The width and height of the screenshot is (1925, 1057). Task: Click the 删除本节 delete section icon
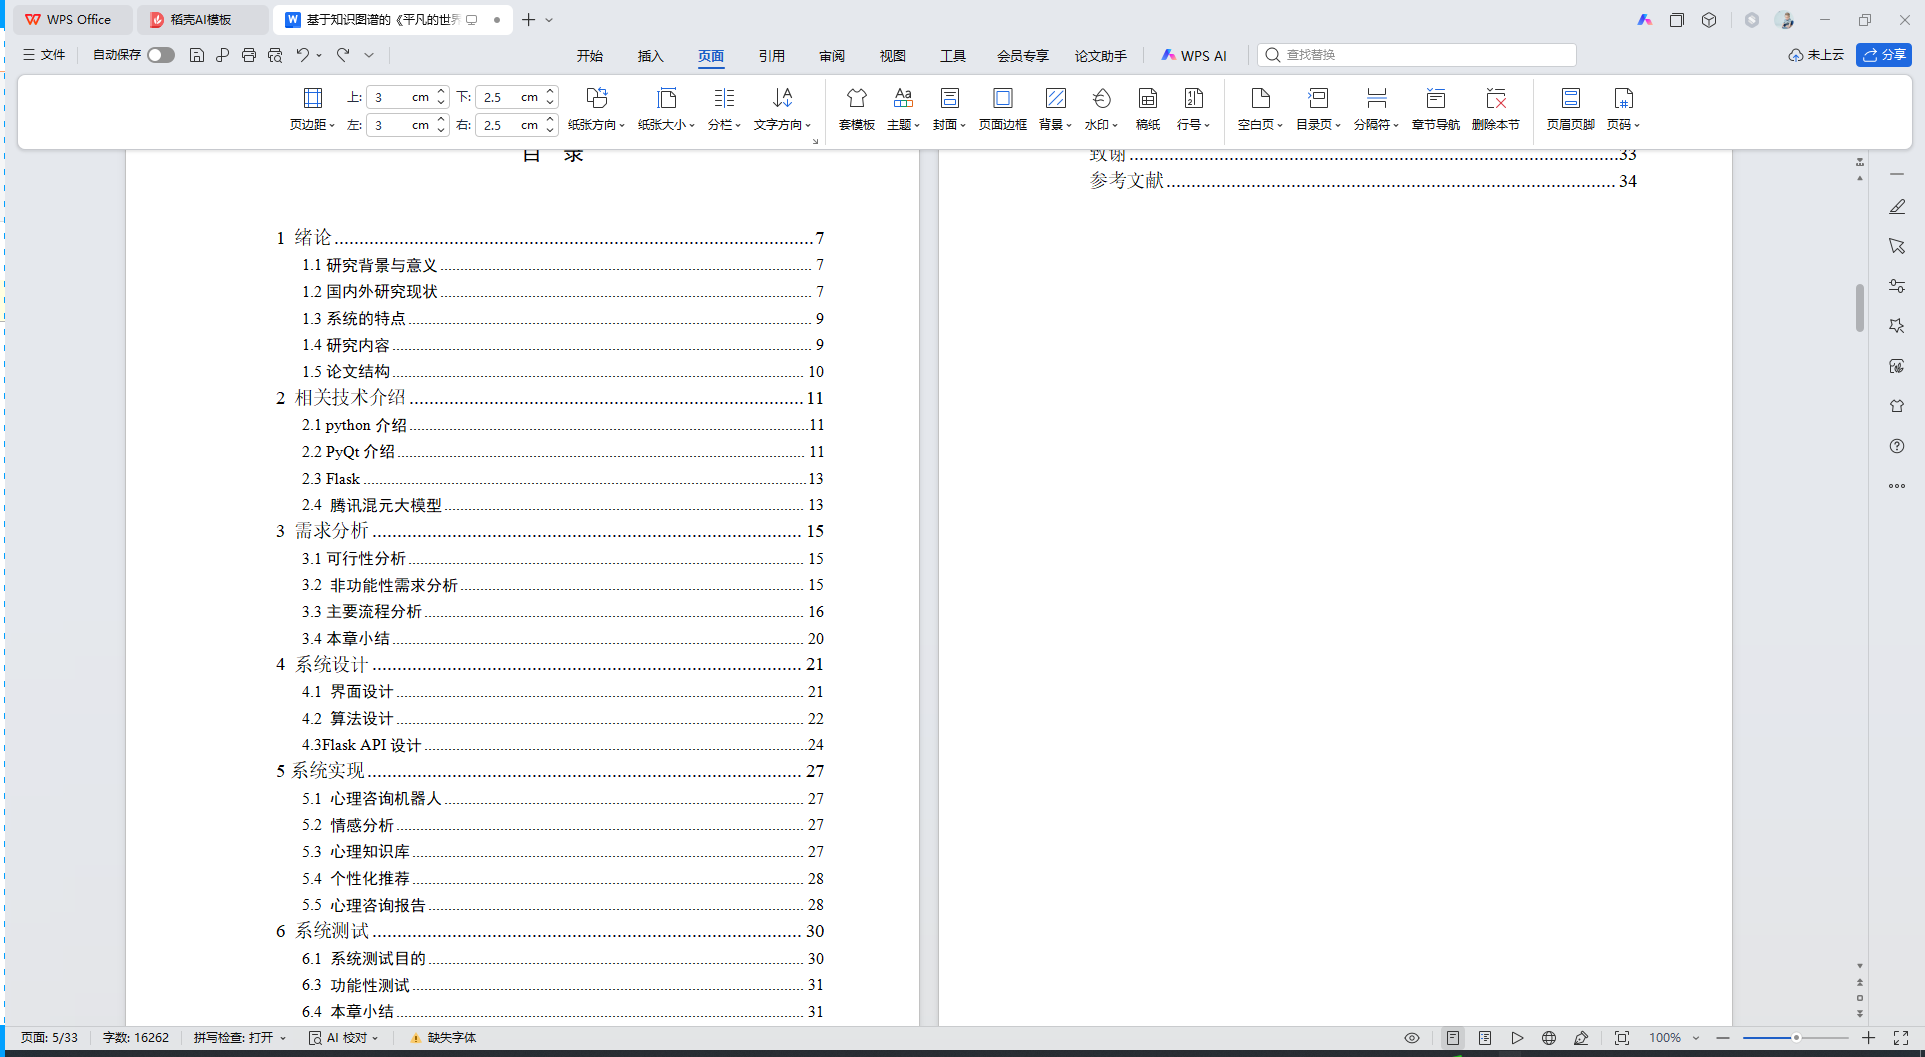[x=1496, y=98]
